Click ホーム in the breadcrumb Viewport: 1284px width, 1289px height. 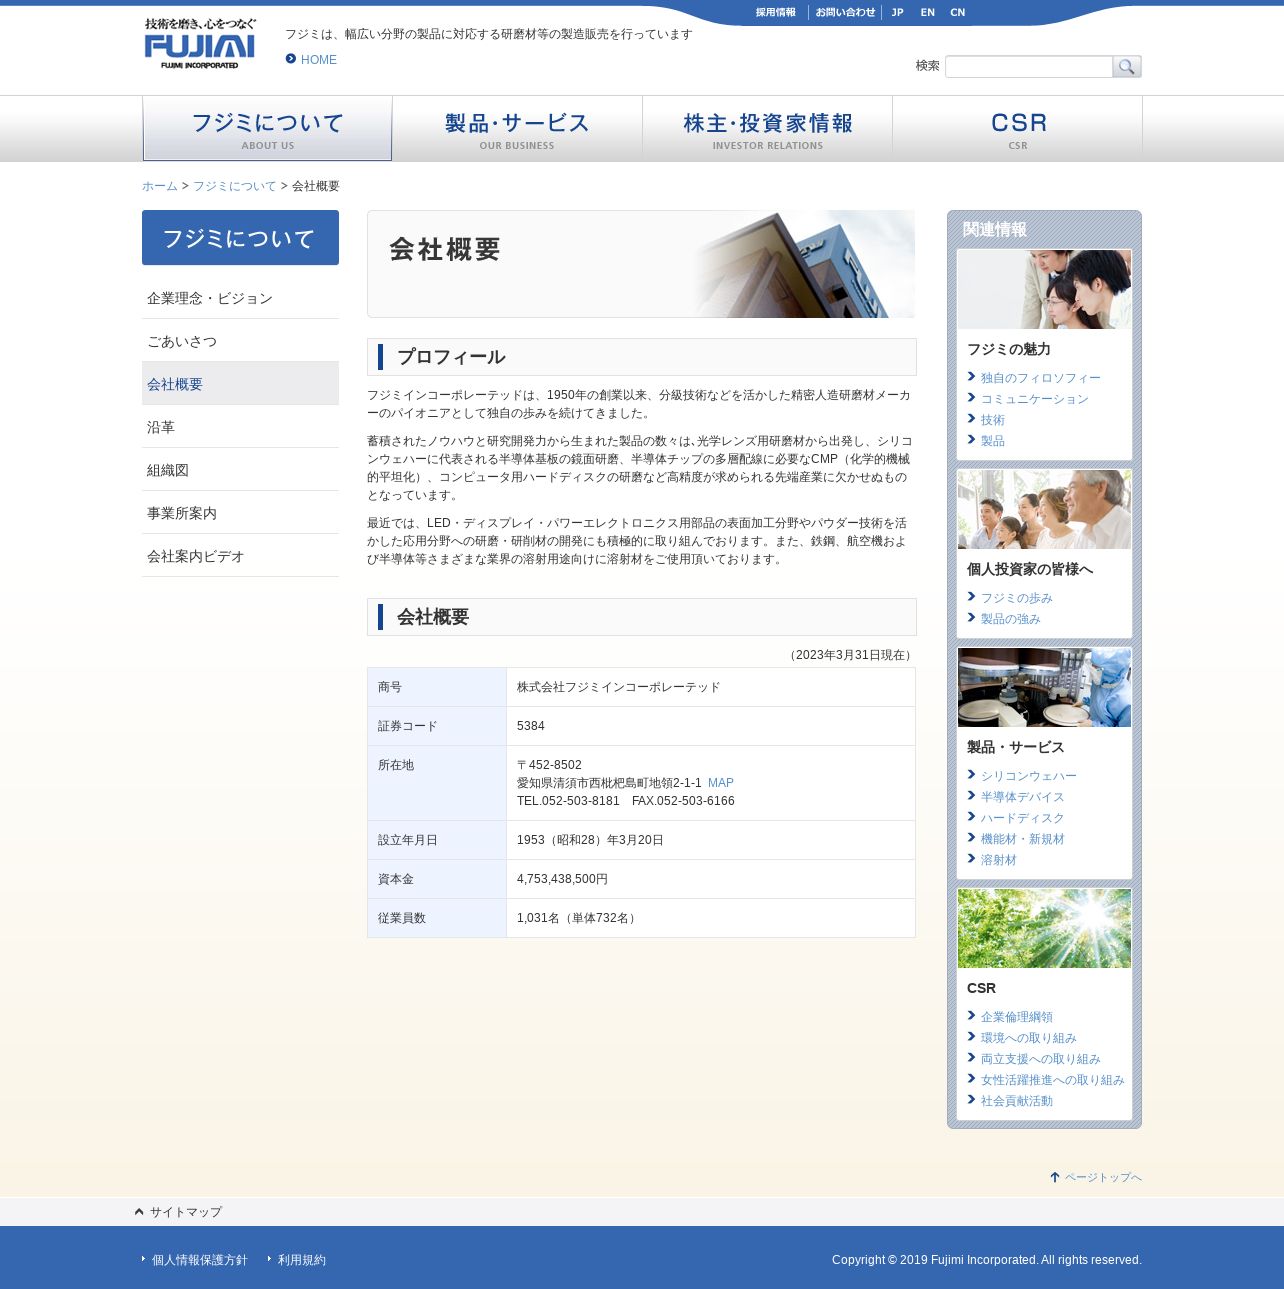point(159,186)
